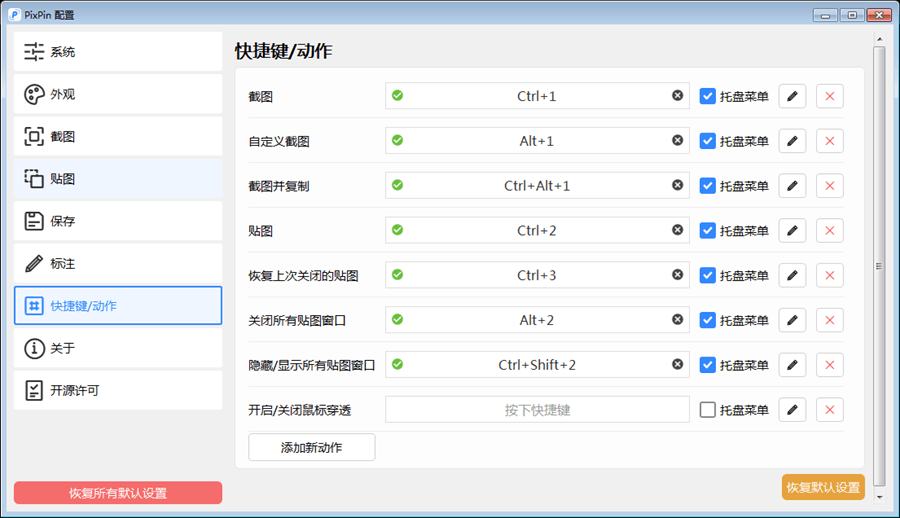Switch to the 贴图 sidebar page
The width and height of the screenshot is (900, 518).
(x=118, y=179)
